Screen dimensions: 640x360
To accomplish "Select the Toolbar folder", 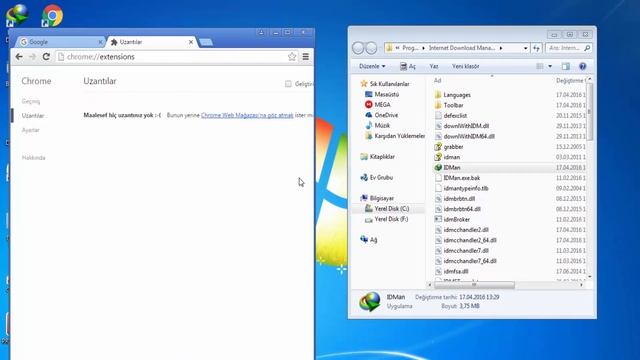I will 449,105.
